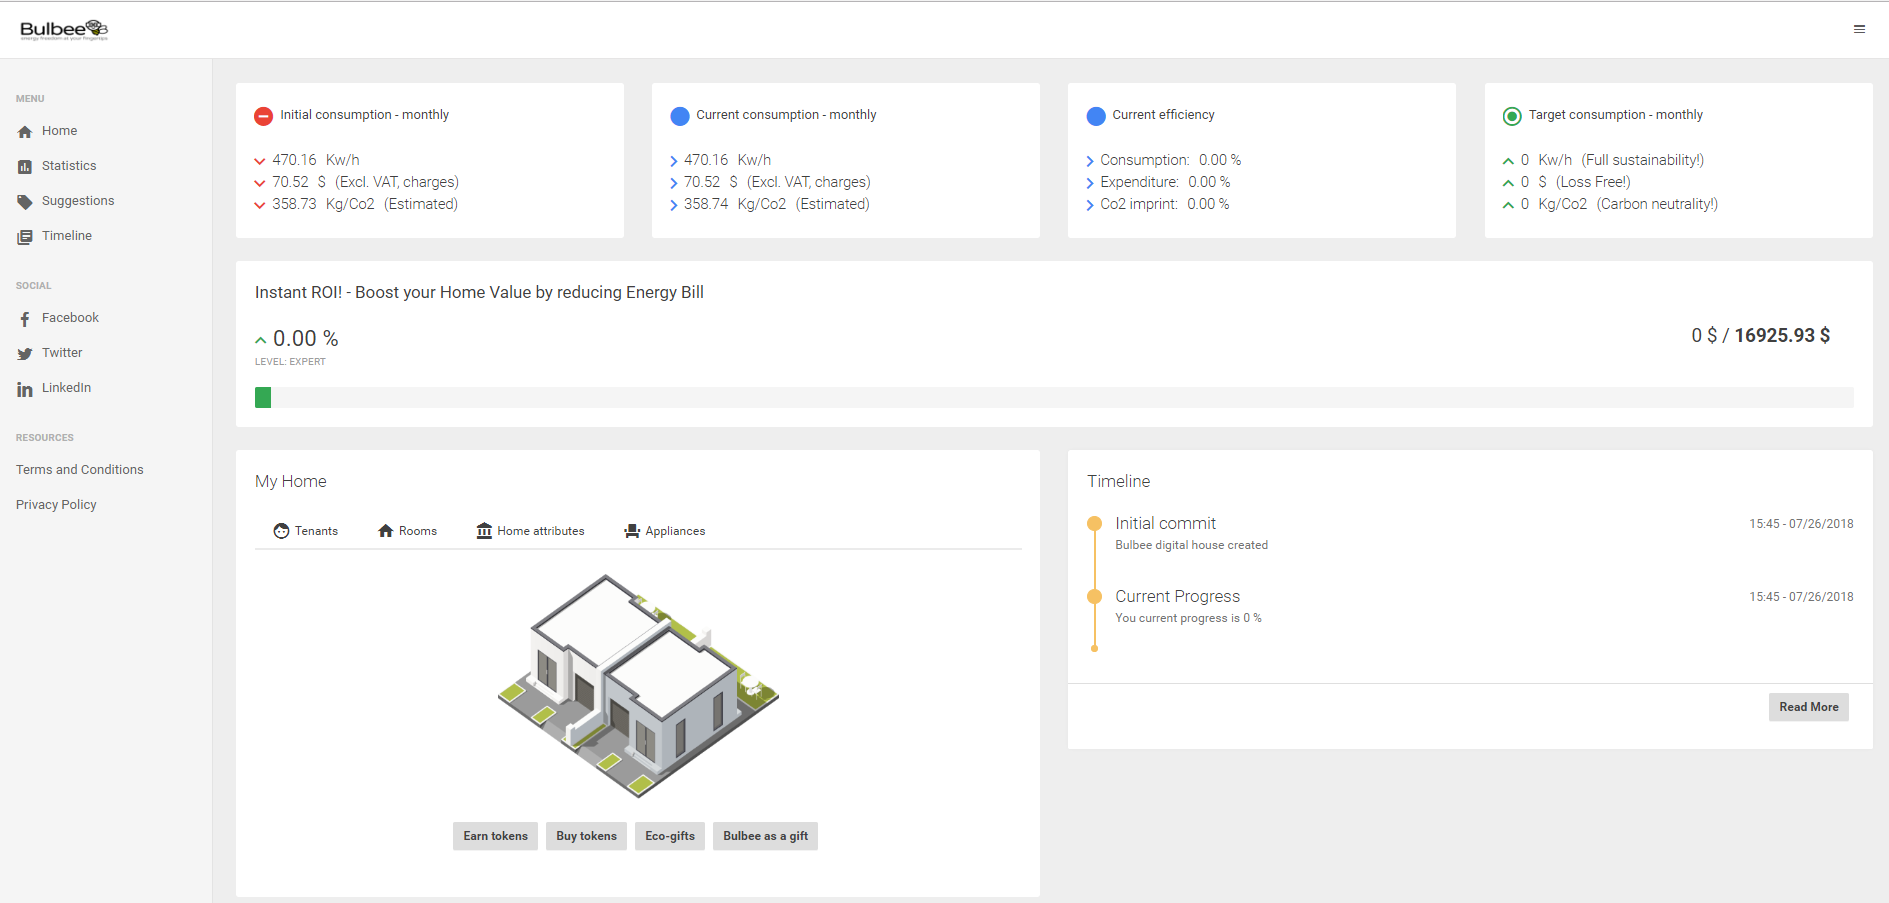Click the Initial commit timeline marker
This screenshot has height=903, width=1889.
point(1094,524)
